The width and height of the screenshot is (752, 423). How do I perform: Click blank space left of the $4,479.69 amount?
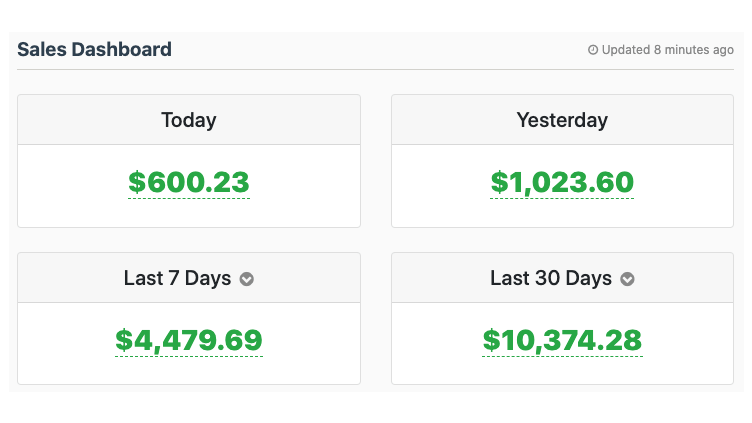pyautogui.click(x=62, y=342)
